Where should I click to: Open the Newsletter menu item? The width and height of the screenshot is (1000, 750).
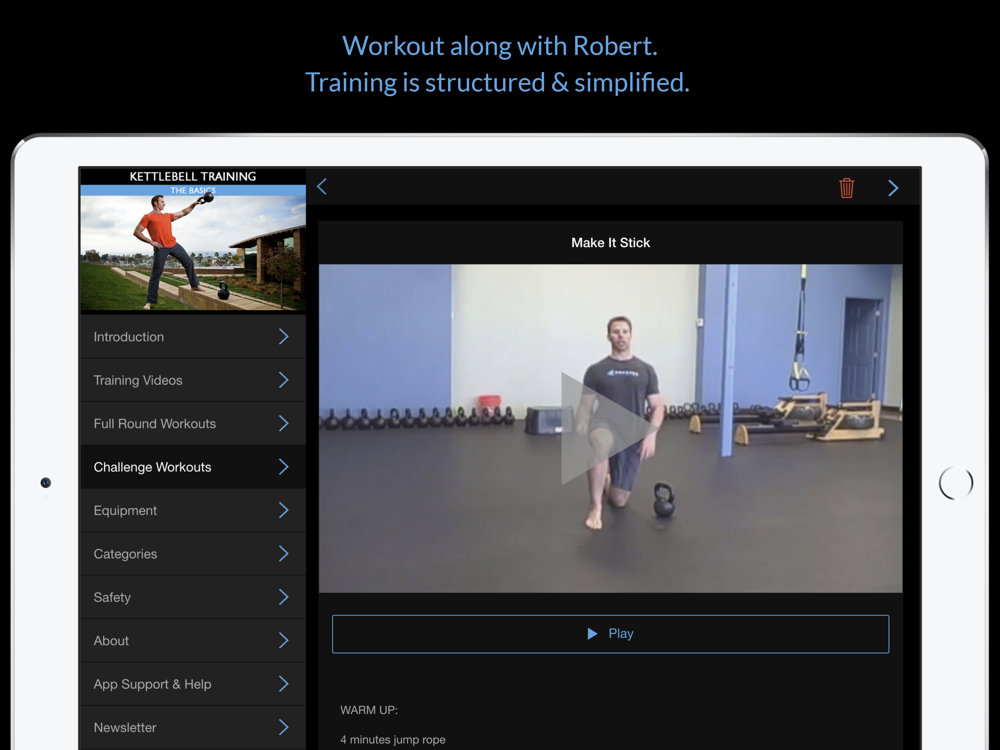[x=193, y=727]
